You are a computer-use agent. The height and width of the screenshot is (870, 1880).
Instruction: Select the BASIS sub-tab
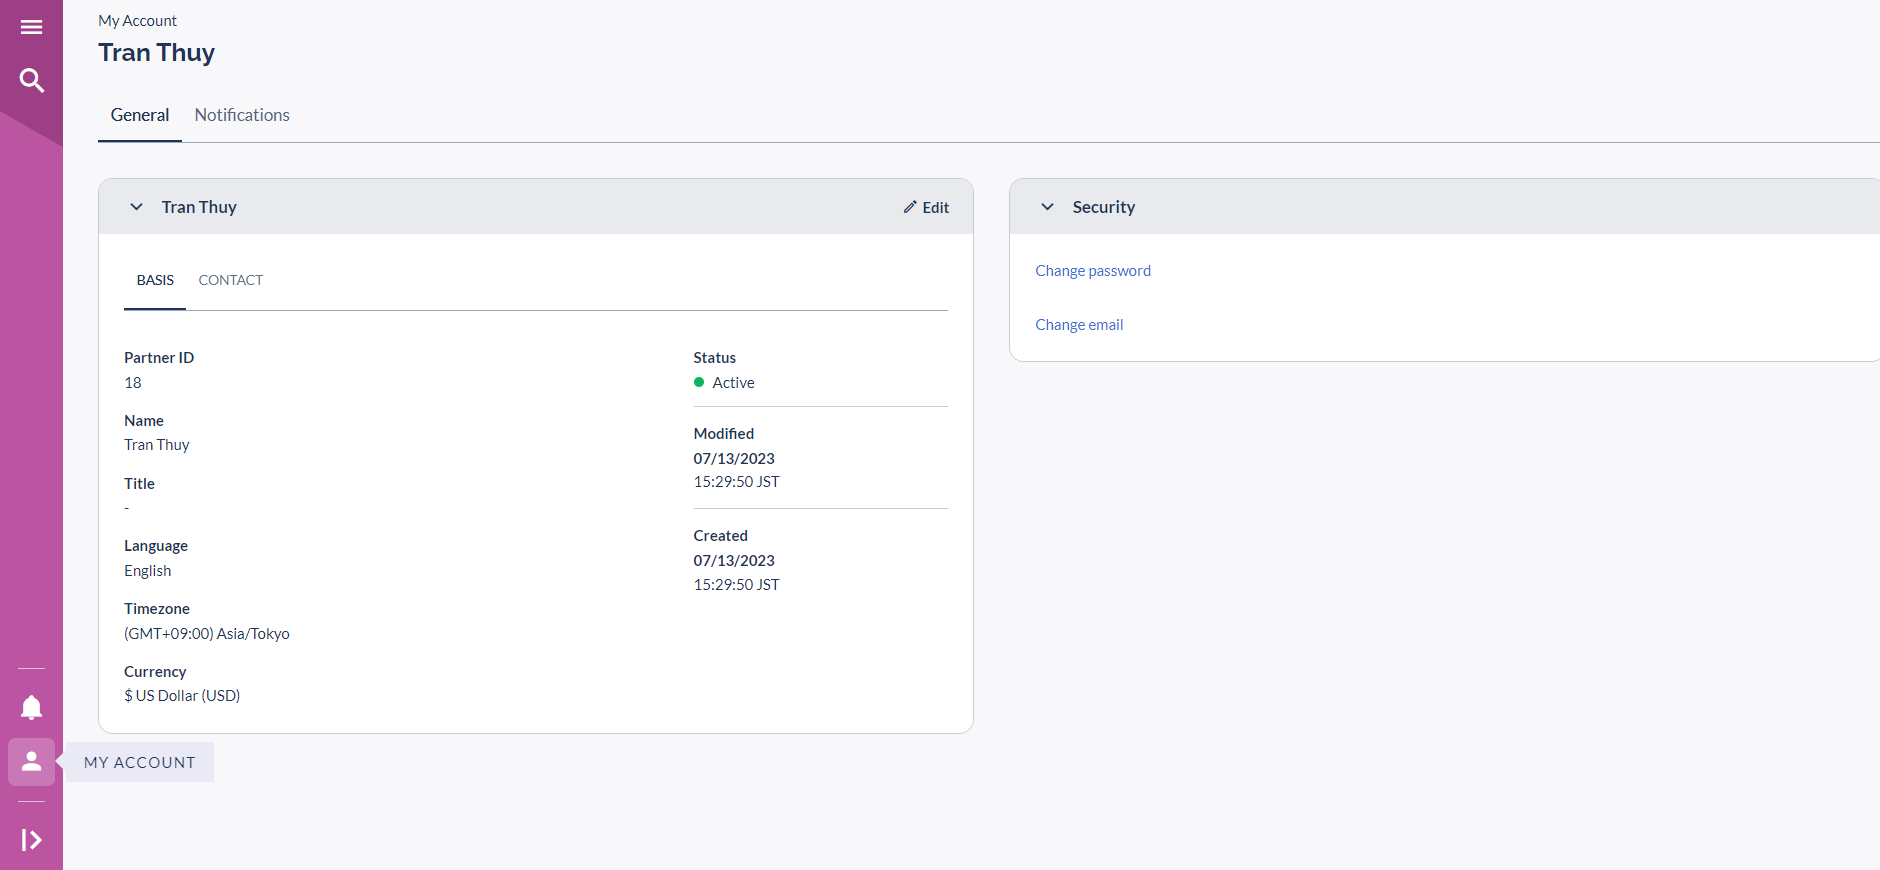(x=155, y=280)
